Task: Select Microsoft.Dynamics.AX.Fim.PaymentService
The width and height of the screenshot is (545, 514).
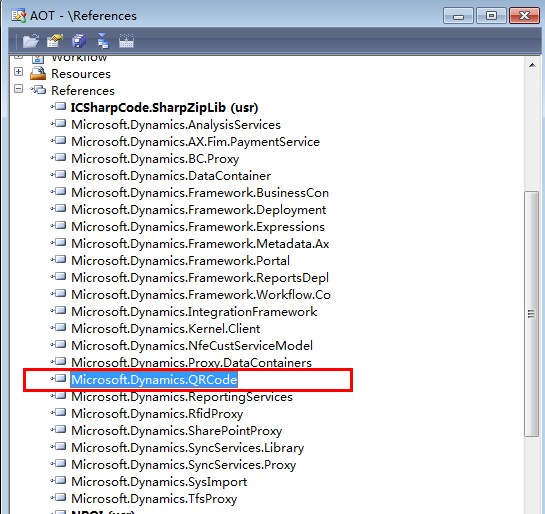Action: pyautogui.click(x=195, y=142)
